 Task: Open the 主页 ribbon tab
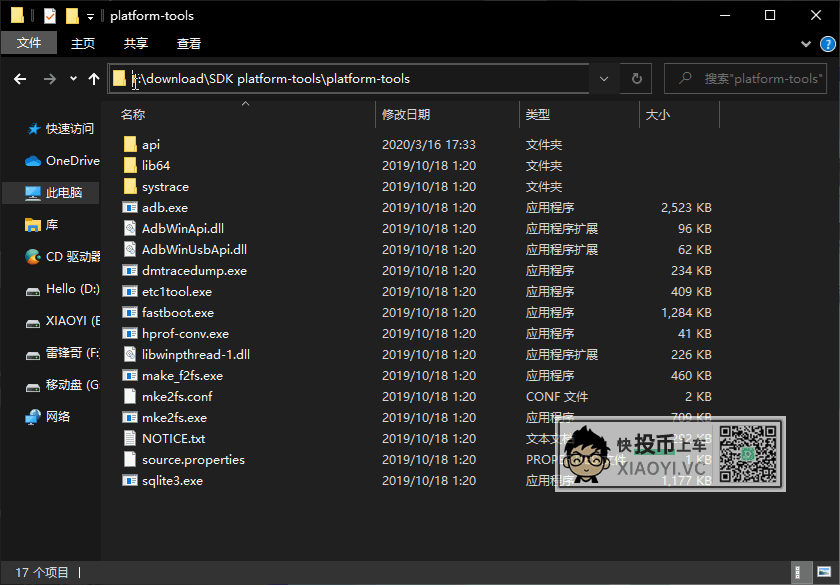[x=83, y=43]
